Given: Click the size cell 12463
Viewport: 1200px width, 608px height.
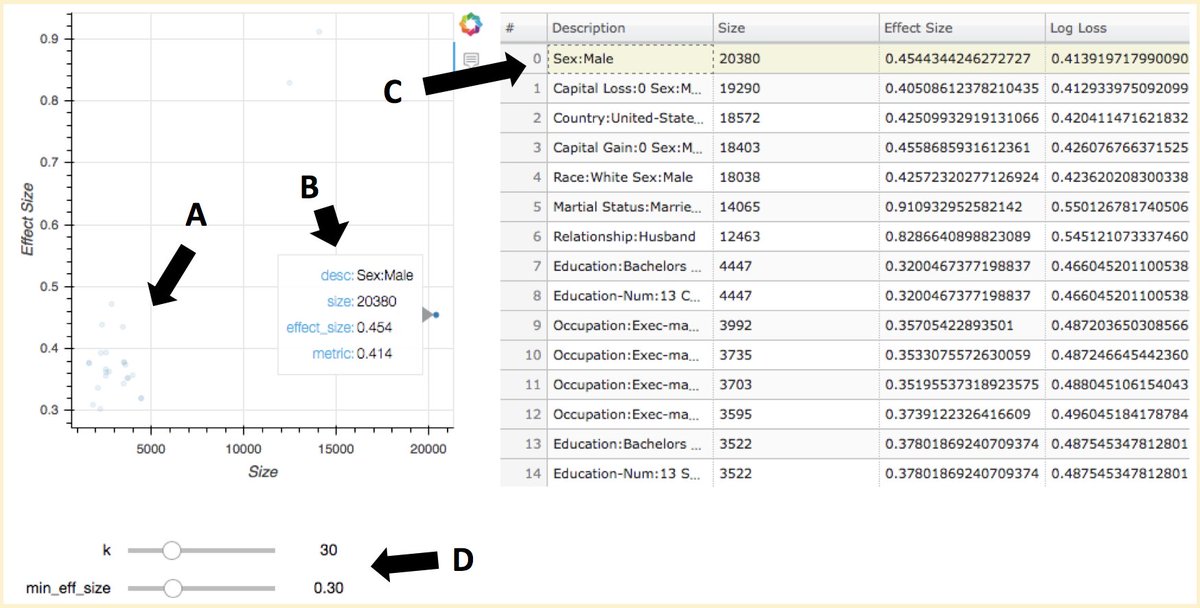Looking at the screenshot, I should pyautogui.click(x=795, y=237).
